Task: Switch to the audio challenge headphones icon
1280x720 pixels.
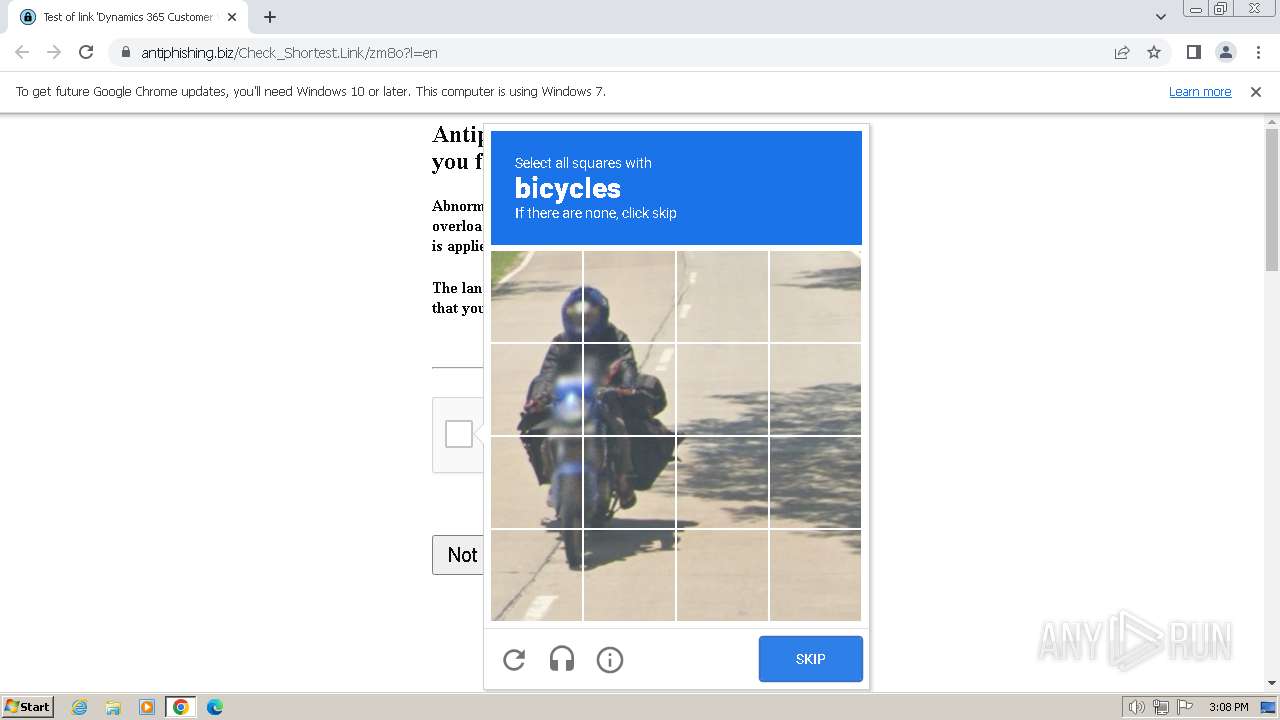Action: (562, 660)
